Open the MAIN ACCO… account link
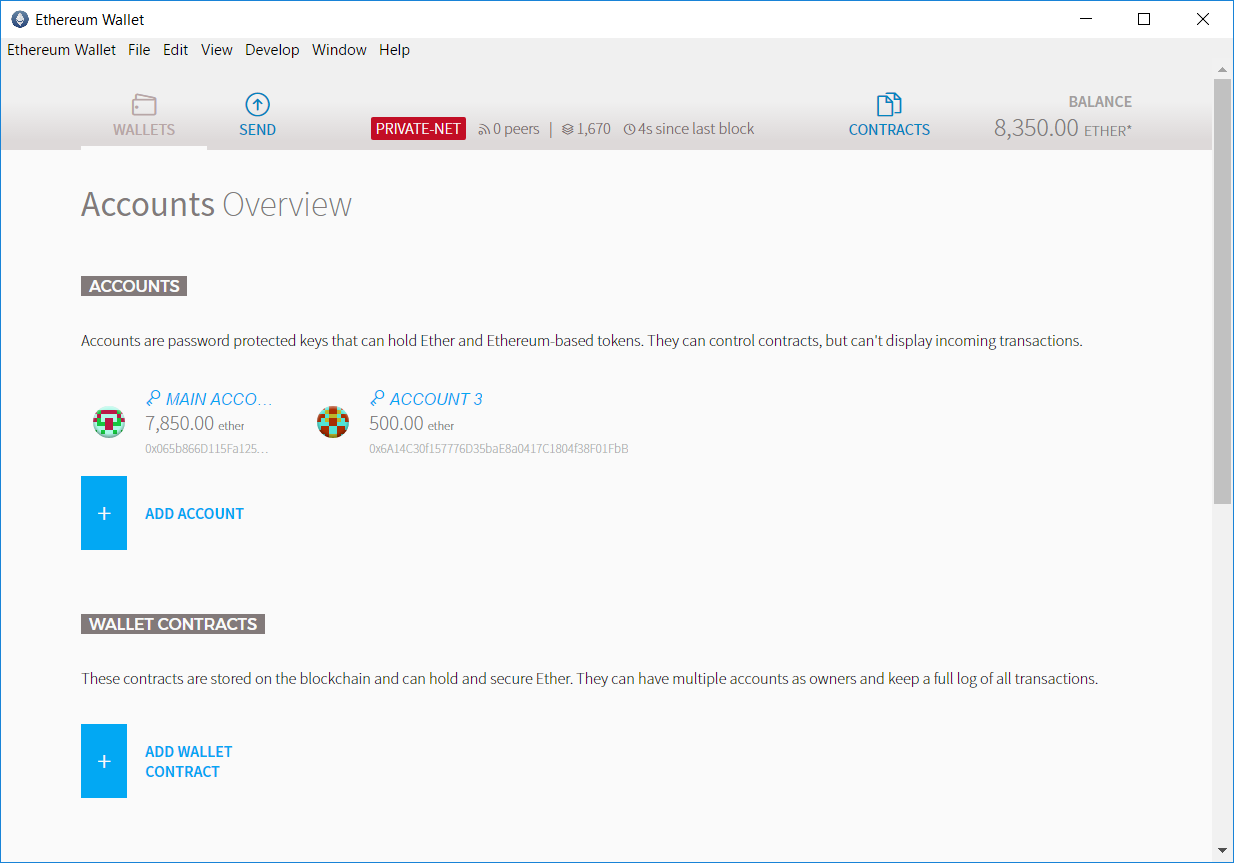This screenshot has height=863, width=1234. (x=219, y=399)
